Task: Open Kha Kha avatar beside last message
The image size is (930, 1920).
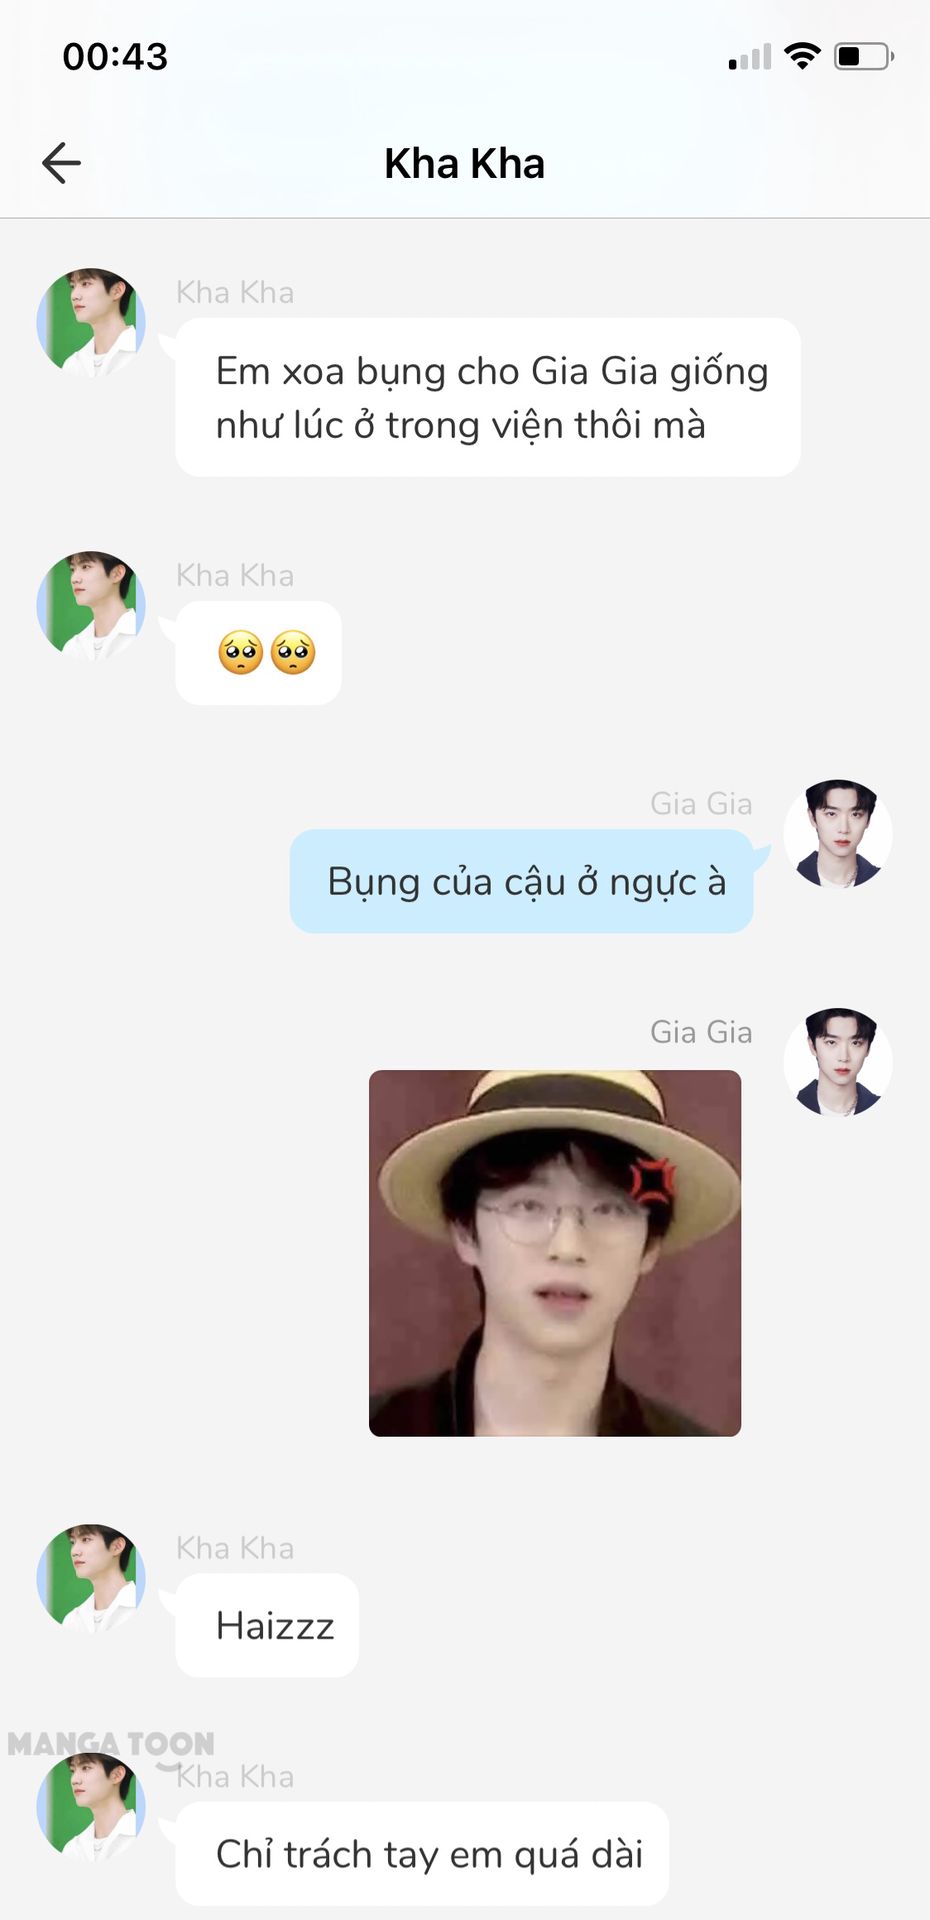Action: 91,1807
